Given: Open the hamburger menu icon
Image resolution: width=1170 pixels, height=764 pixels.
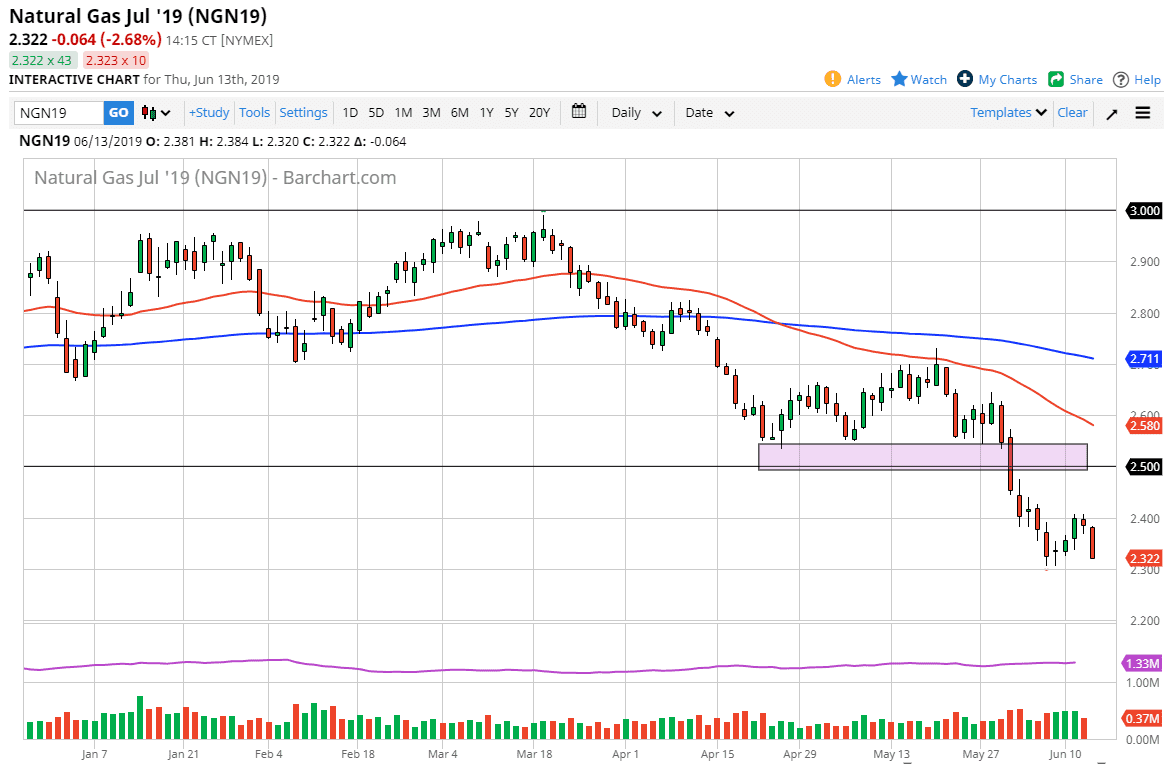Looking at the screenshot, I should (1143, 113).
